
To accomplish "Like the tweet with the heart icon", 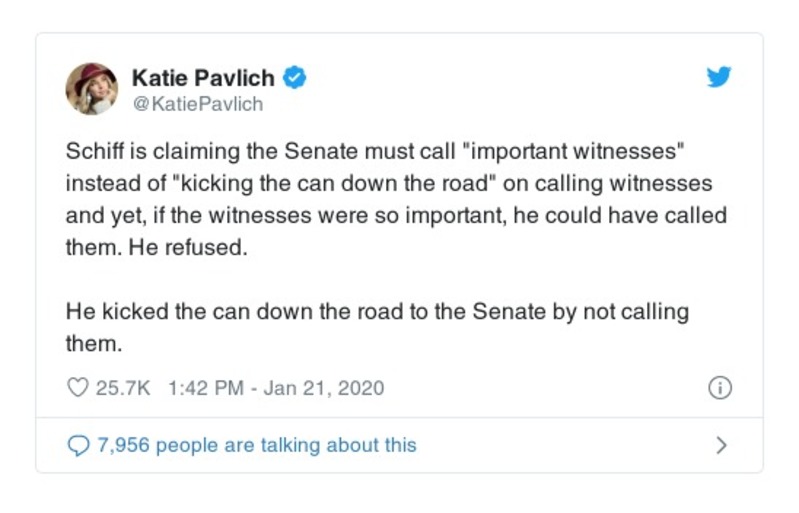I will 77,387.
